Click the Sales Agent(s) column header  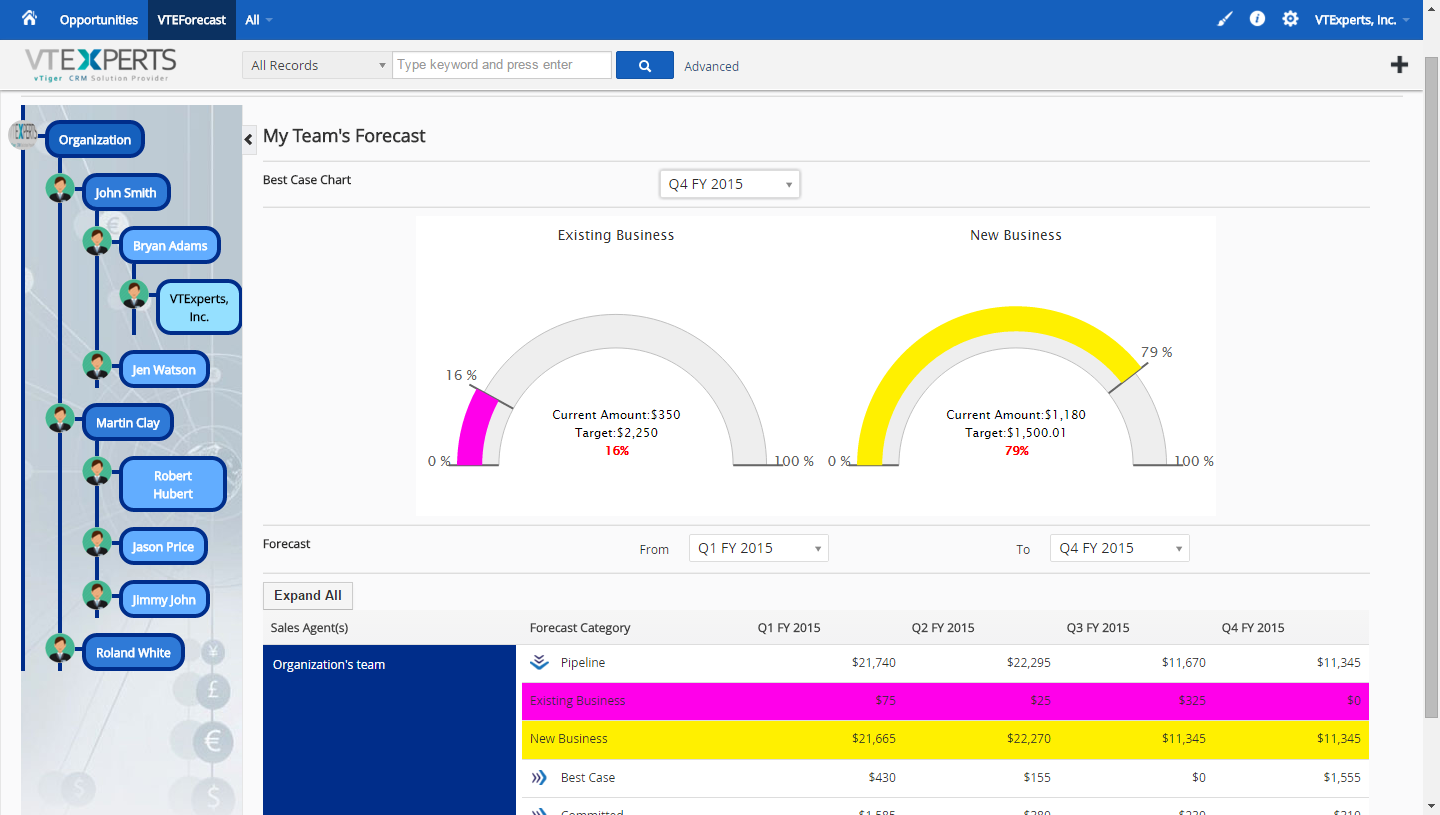[x=310, y=628]
